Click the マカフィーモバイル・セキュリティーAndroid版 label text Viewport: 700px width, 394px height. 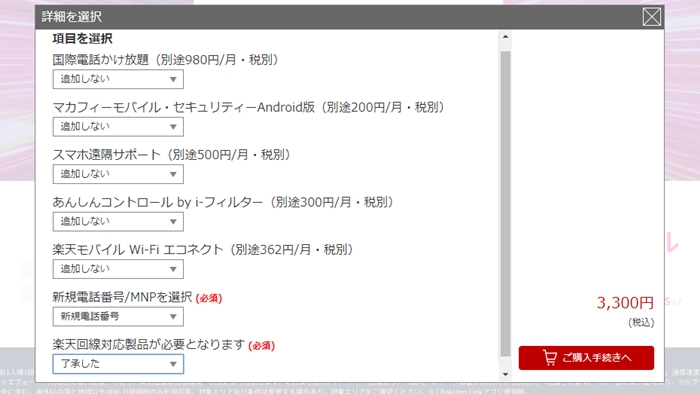point(249,108)
